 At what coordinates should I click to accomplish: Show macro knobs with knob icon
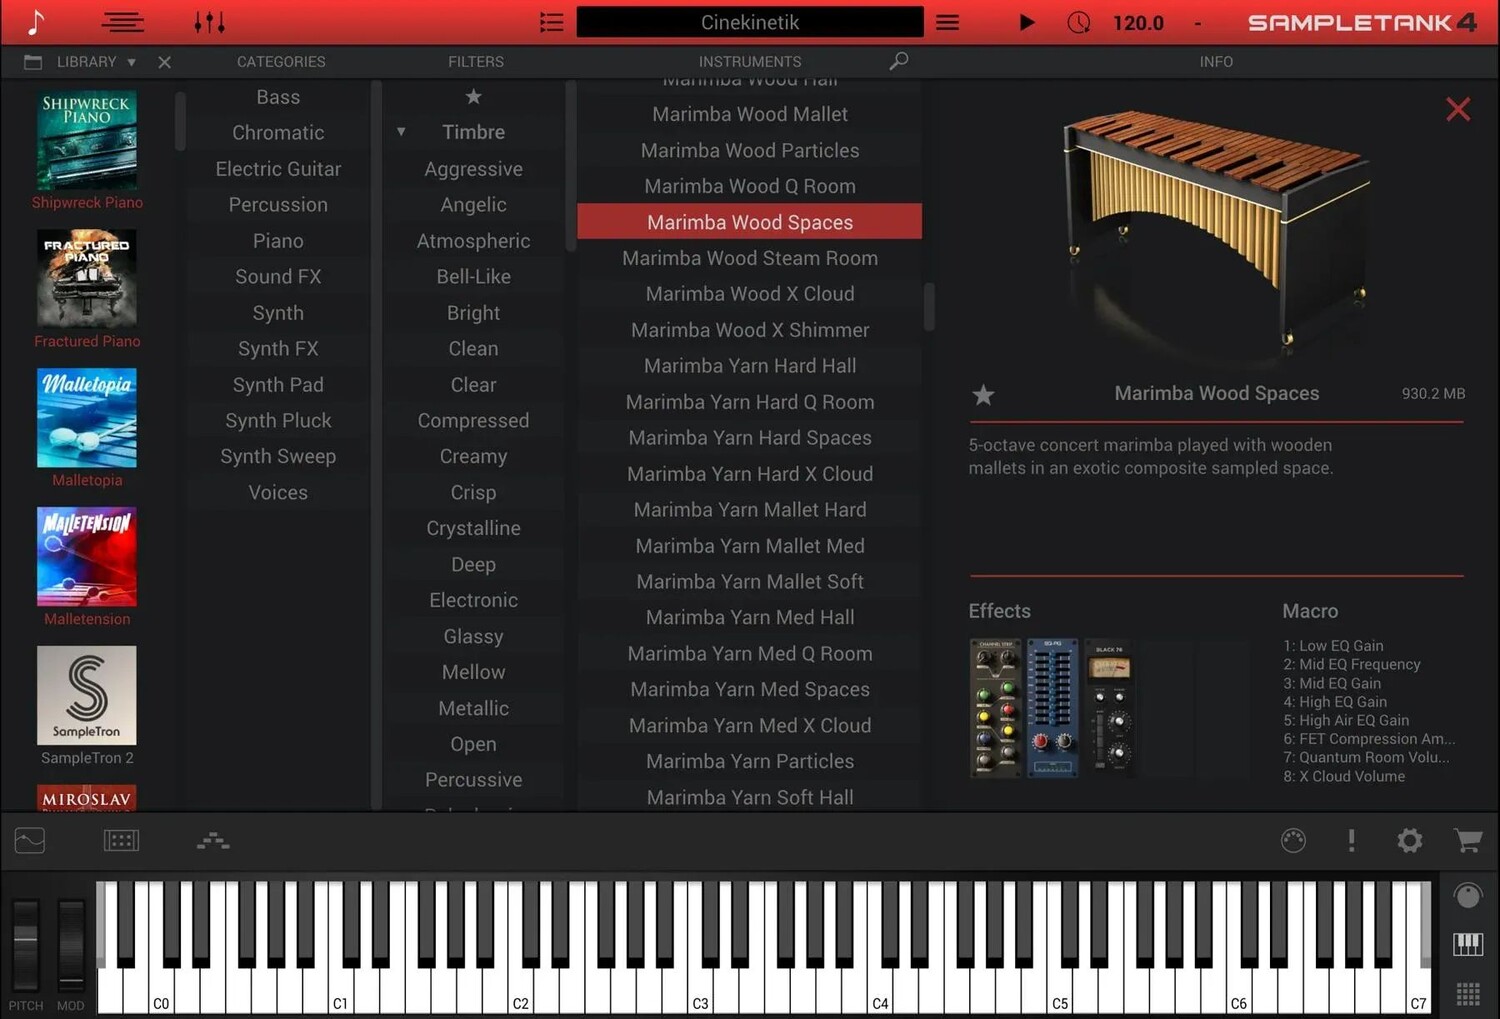click(1467, 896)
